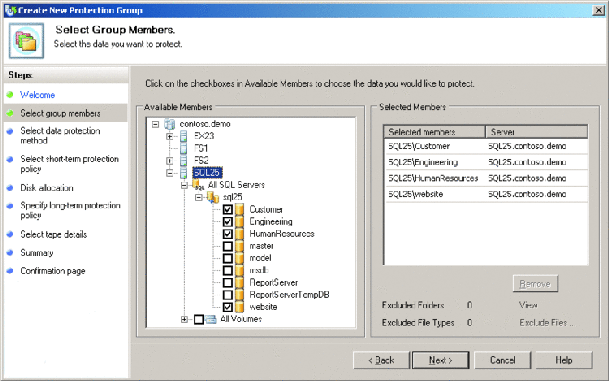Collapse the sql25 instance node

(x=199, y=197)
